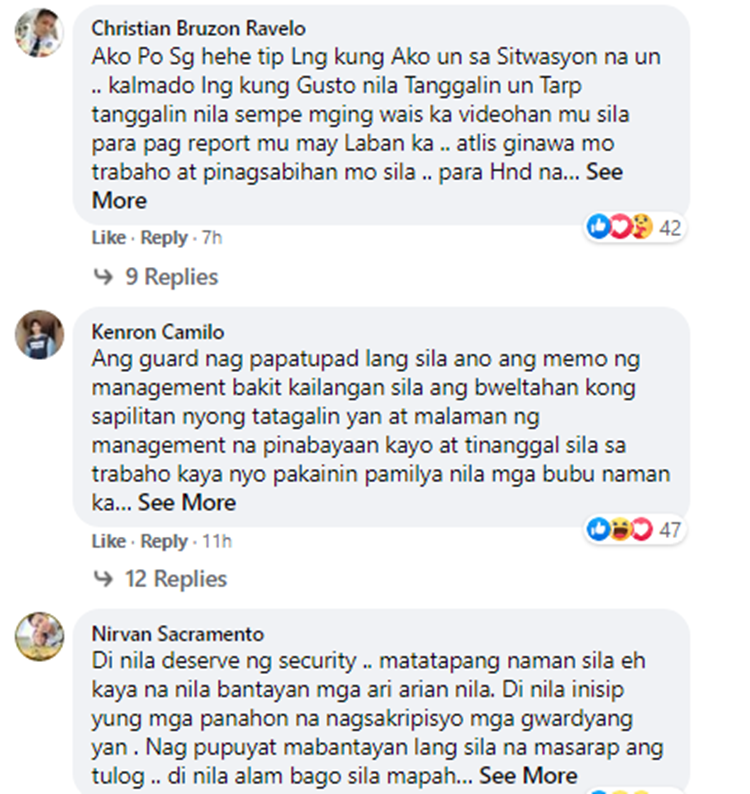Click the Christian Bruzon Ravelo name link
The height and width of the screenshot is (794, 750).
[x=199, y=28]
